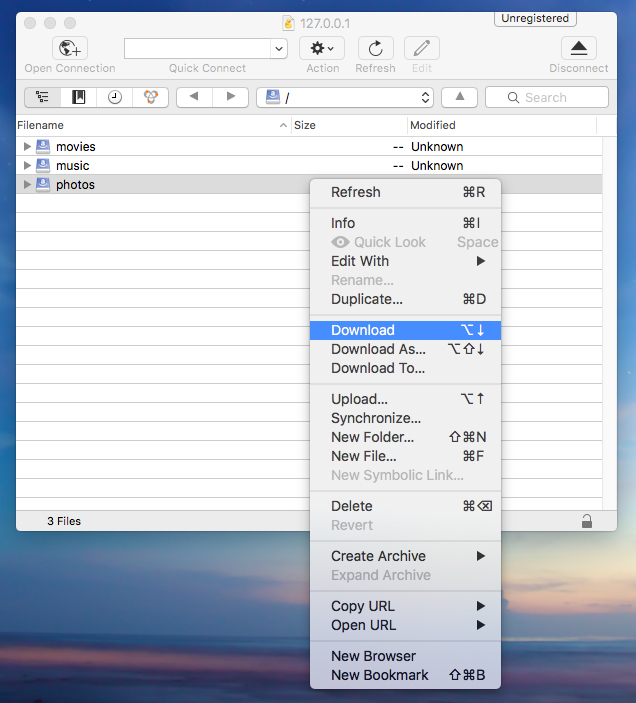Click the lock icon in status bar
636x703 pixels.
pos(586,521)
